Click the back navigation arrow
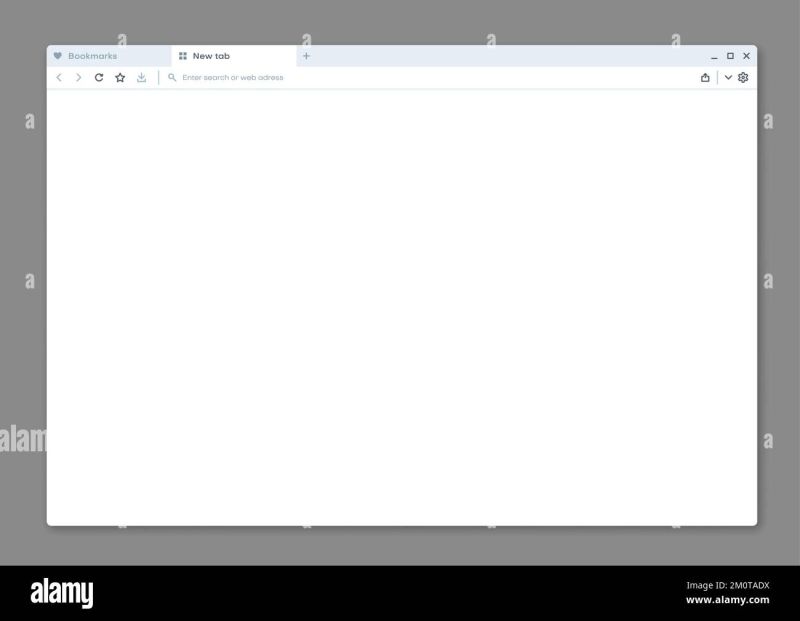The height and width of the screenshot is (621, 800). (x=60, y=77)
